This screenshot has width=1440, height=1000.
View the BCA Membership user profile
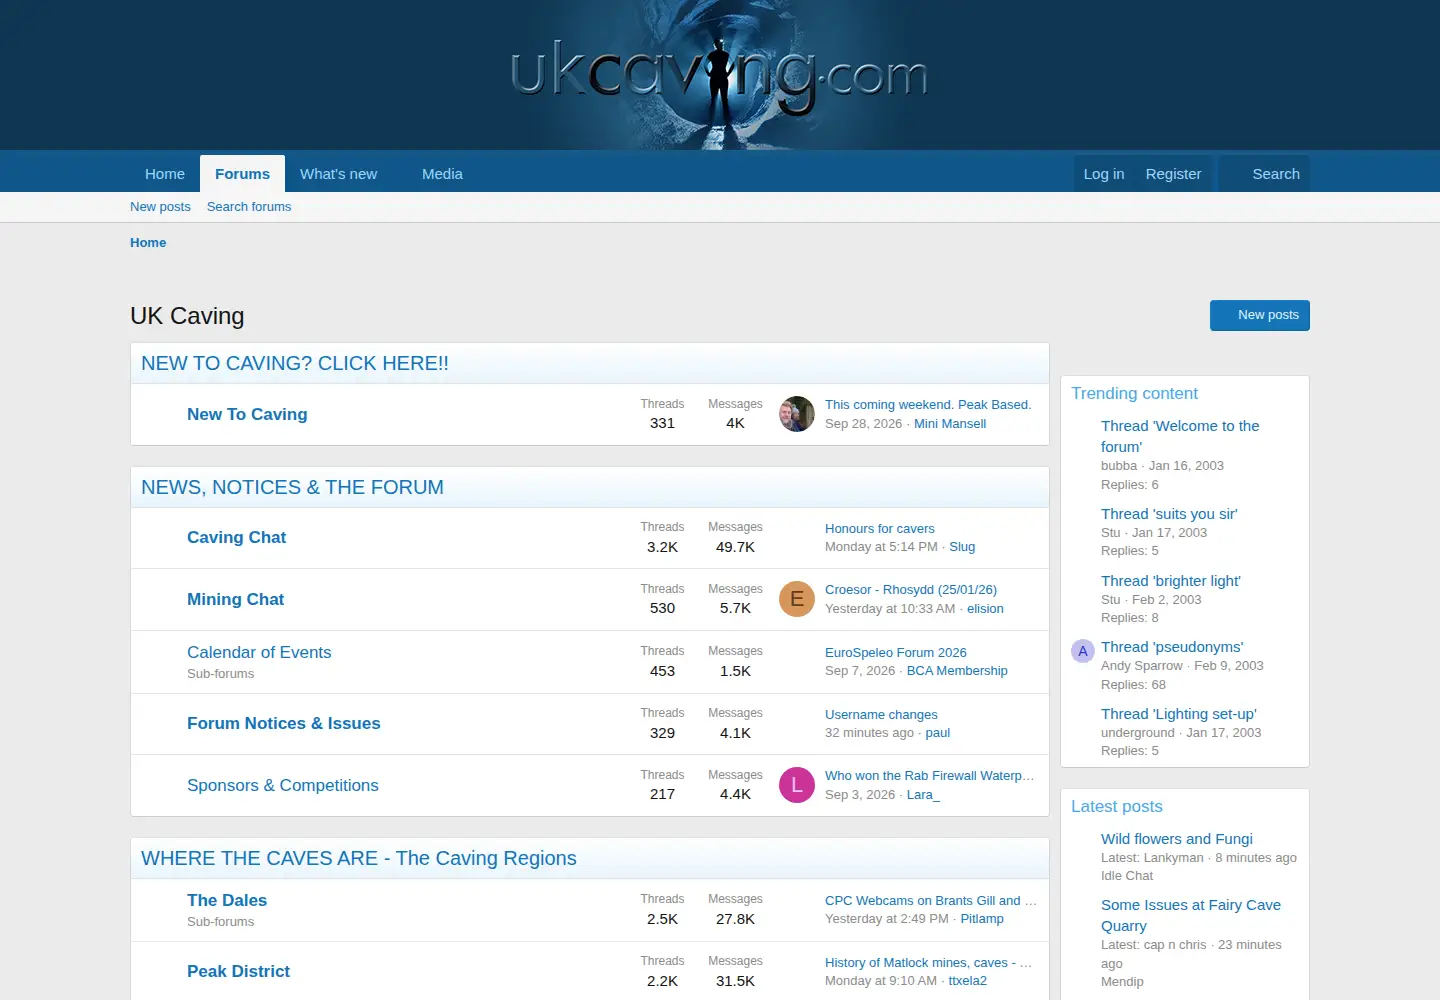[x=957, y=671]
